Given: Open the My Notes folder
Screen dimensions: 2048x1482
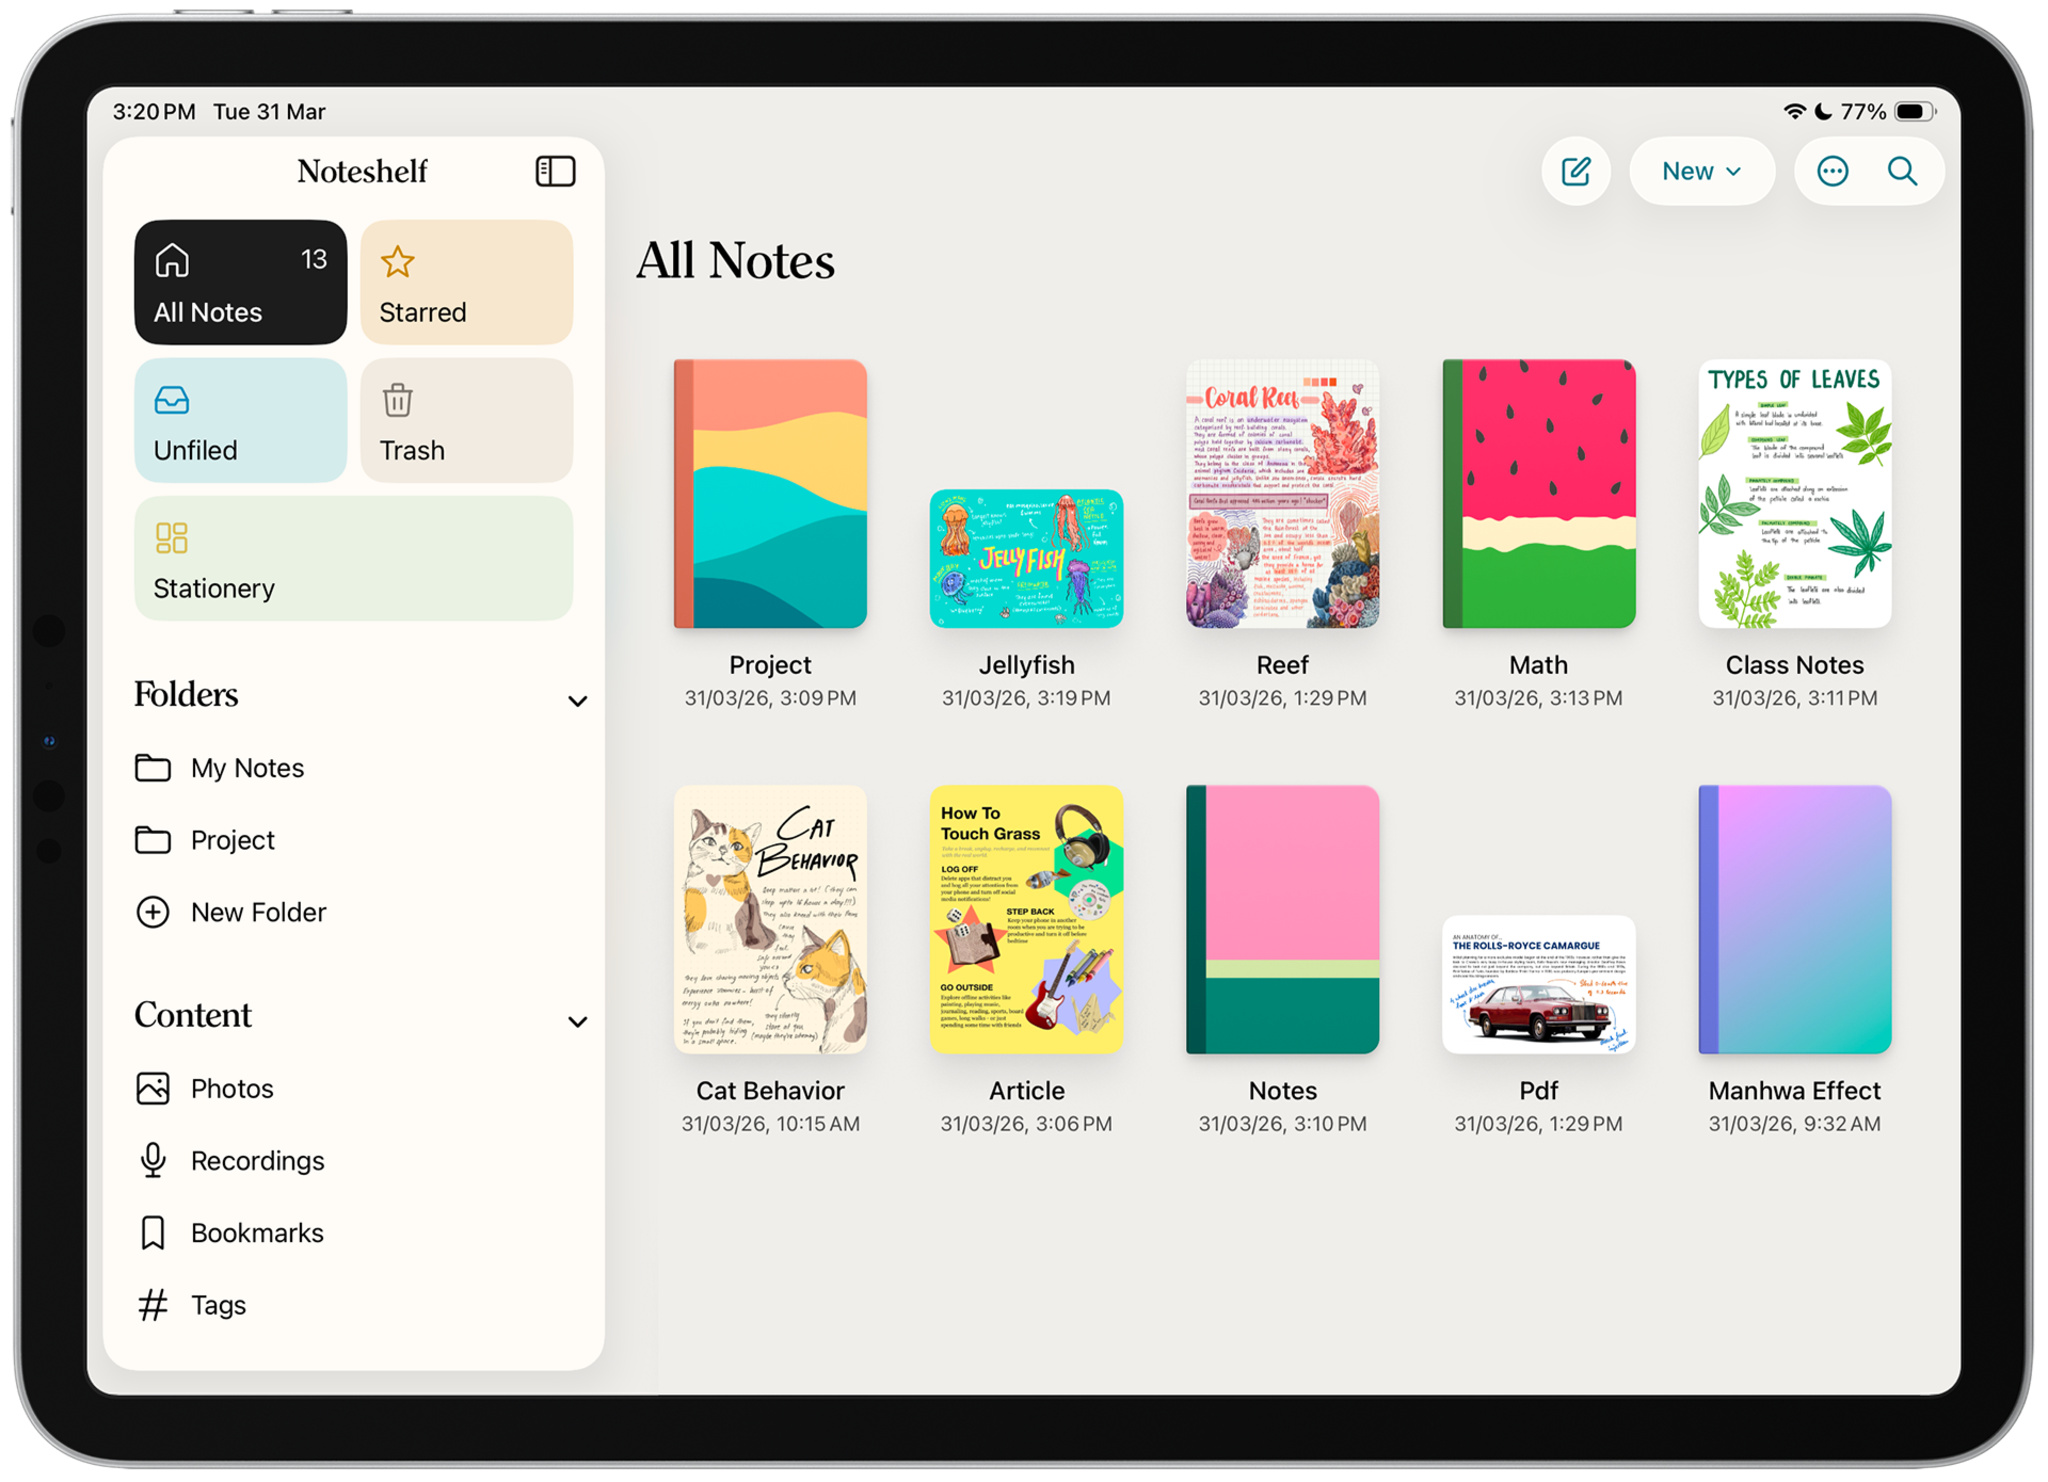Looking at the screenshot, I should pyautogui.click(x=354, y=768).
